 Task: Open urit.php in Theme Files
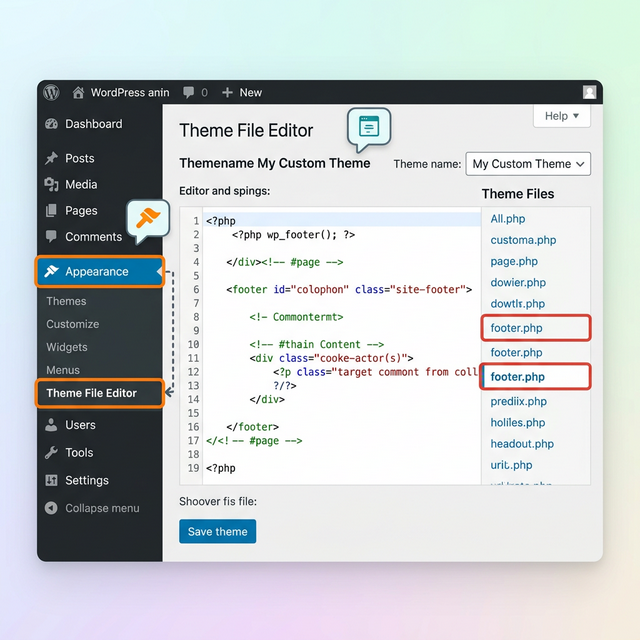click(x=511, y=465)
